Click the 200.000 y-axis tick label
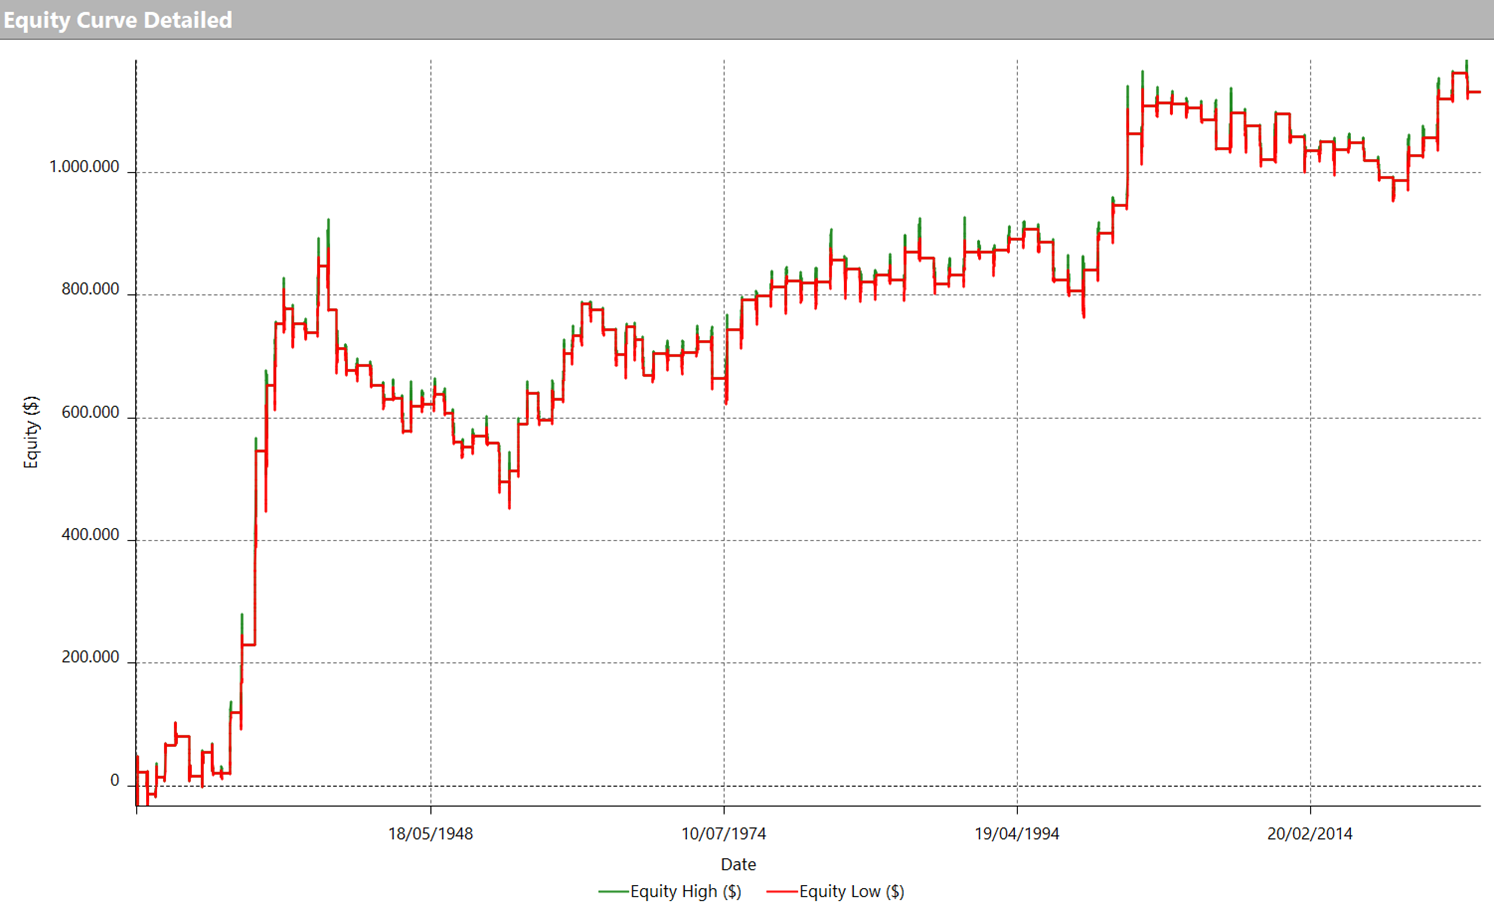This screenshot has width=1494, height=910. pos(90,658)
